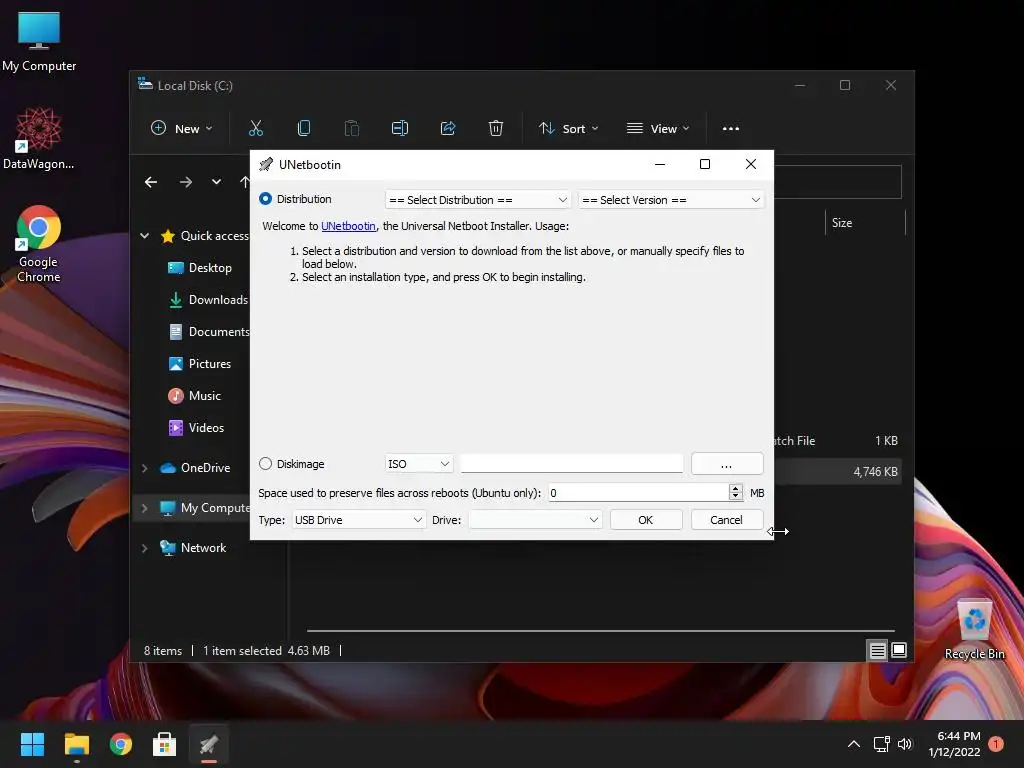Increase the persistence space value with up arrow
Viewport: 1024px width, 768px height.
(x=735, y=488)
